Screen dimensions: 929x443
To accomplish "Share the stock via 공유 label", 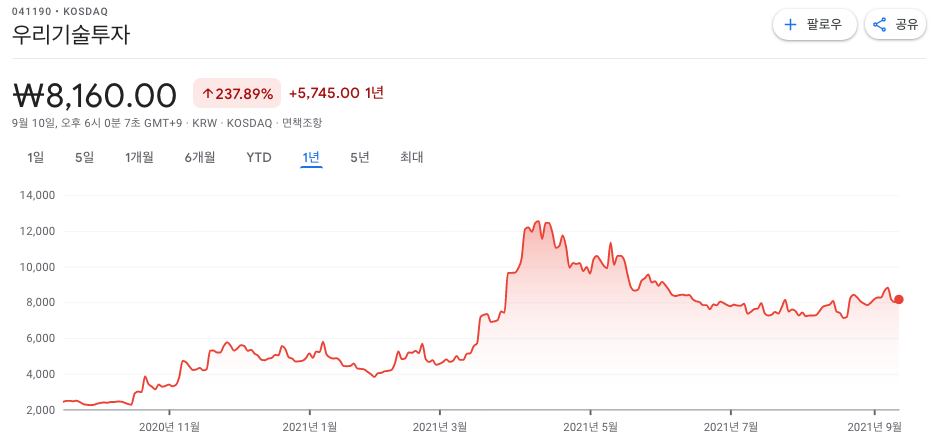I will point(906,25).
